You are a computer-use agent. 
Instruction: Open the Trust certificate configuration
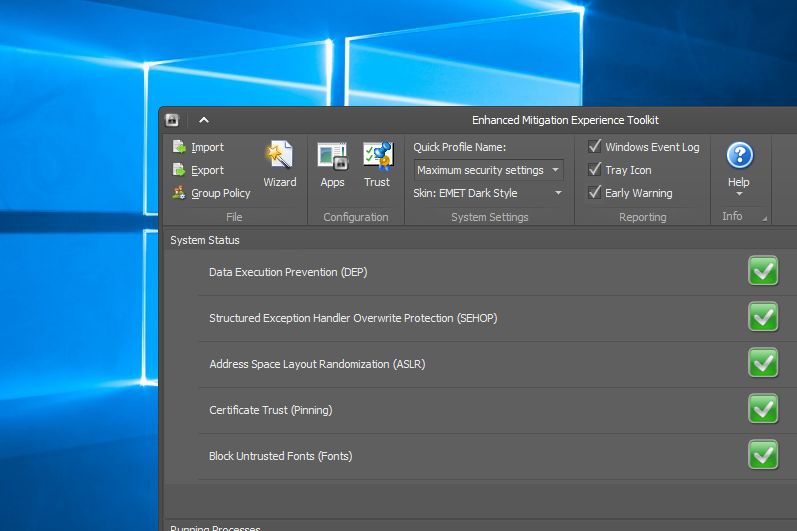click(377, 165)
